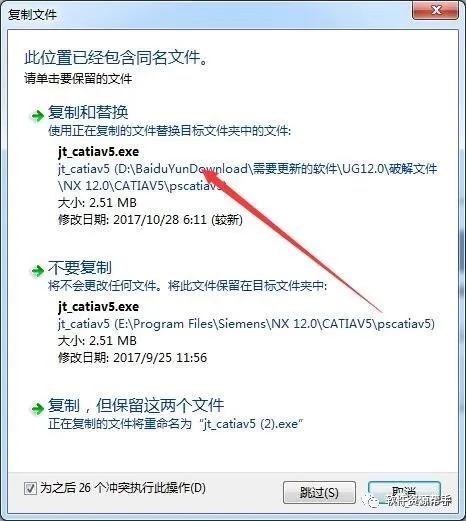Click the 2017/10/28 6:11 modified date line
This screenshot has height=521, width=466.
point(150,220)
